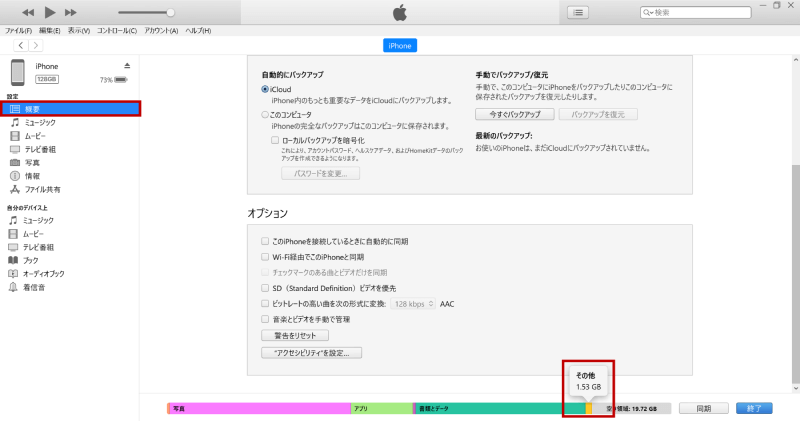Click the yellow その他 storage segment
The height and width of the screenshot is (421, 800).
pos(589,408)
